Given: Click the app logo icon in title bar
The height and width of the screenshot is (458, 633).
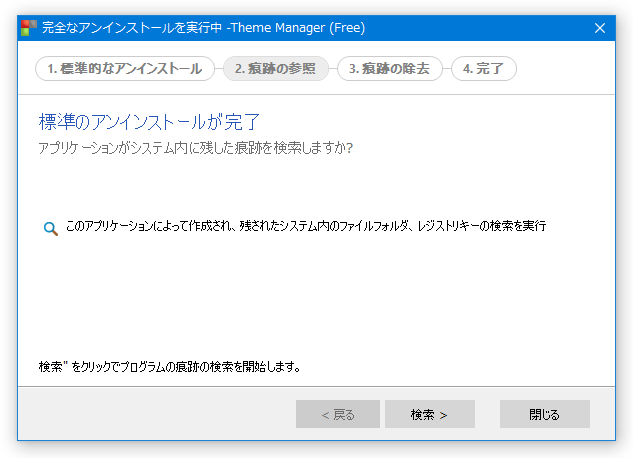Looking at the screenshot, I should [28, 27].
